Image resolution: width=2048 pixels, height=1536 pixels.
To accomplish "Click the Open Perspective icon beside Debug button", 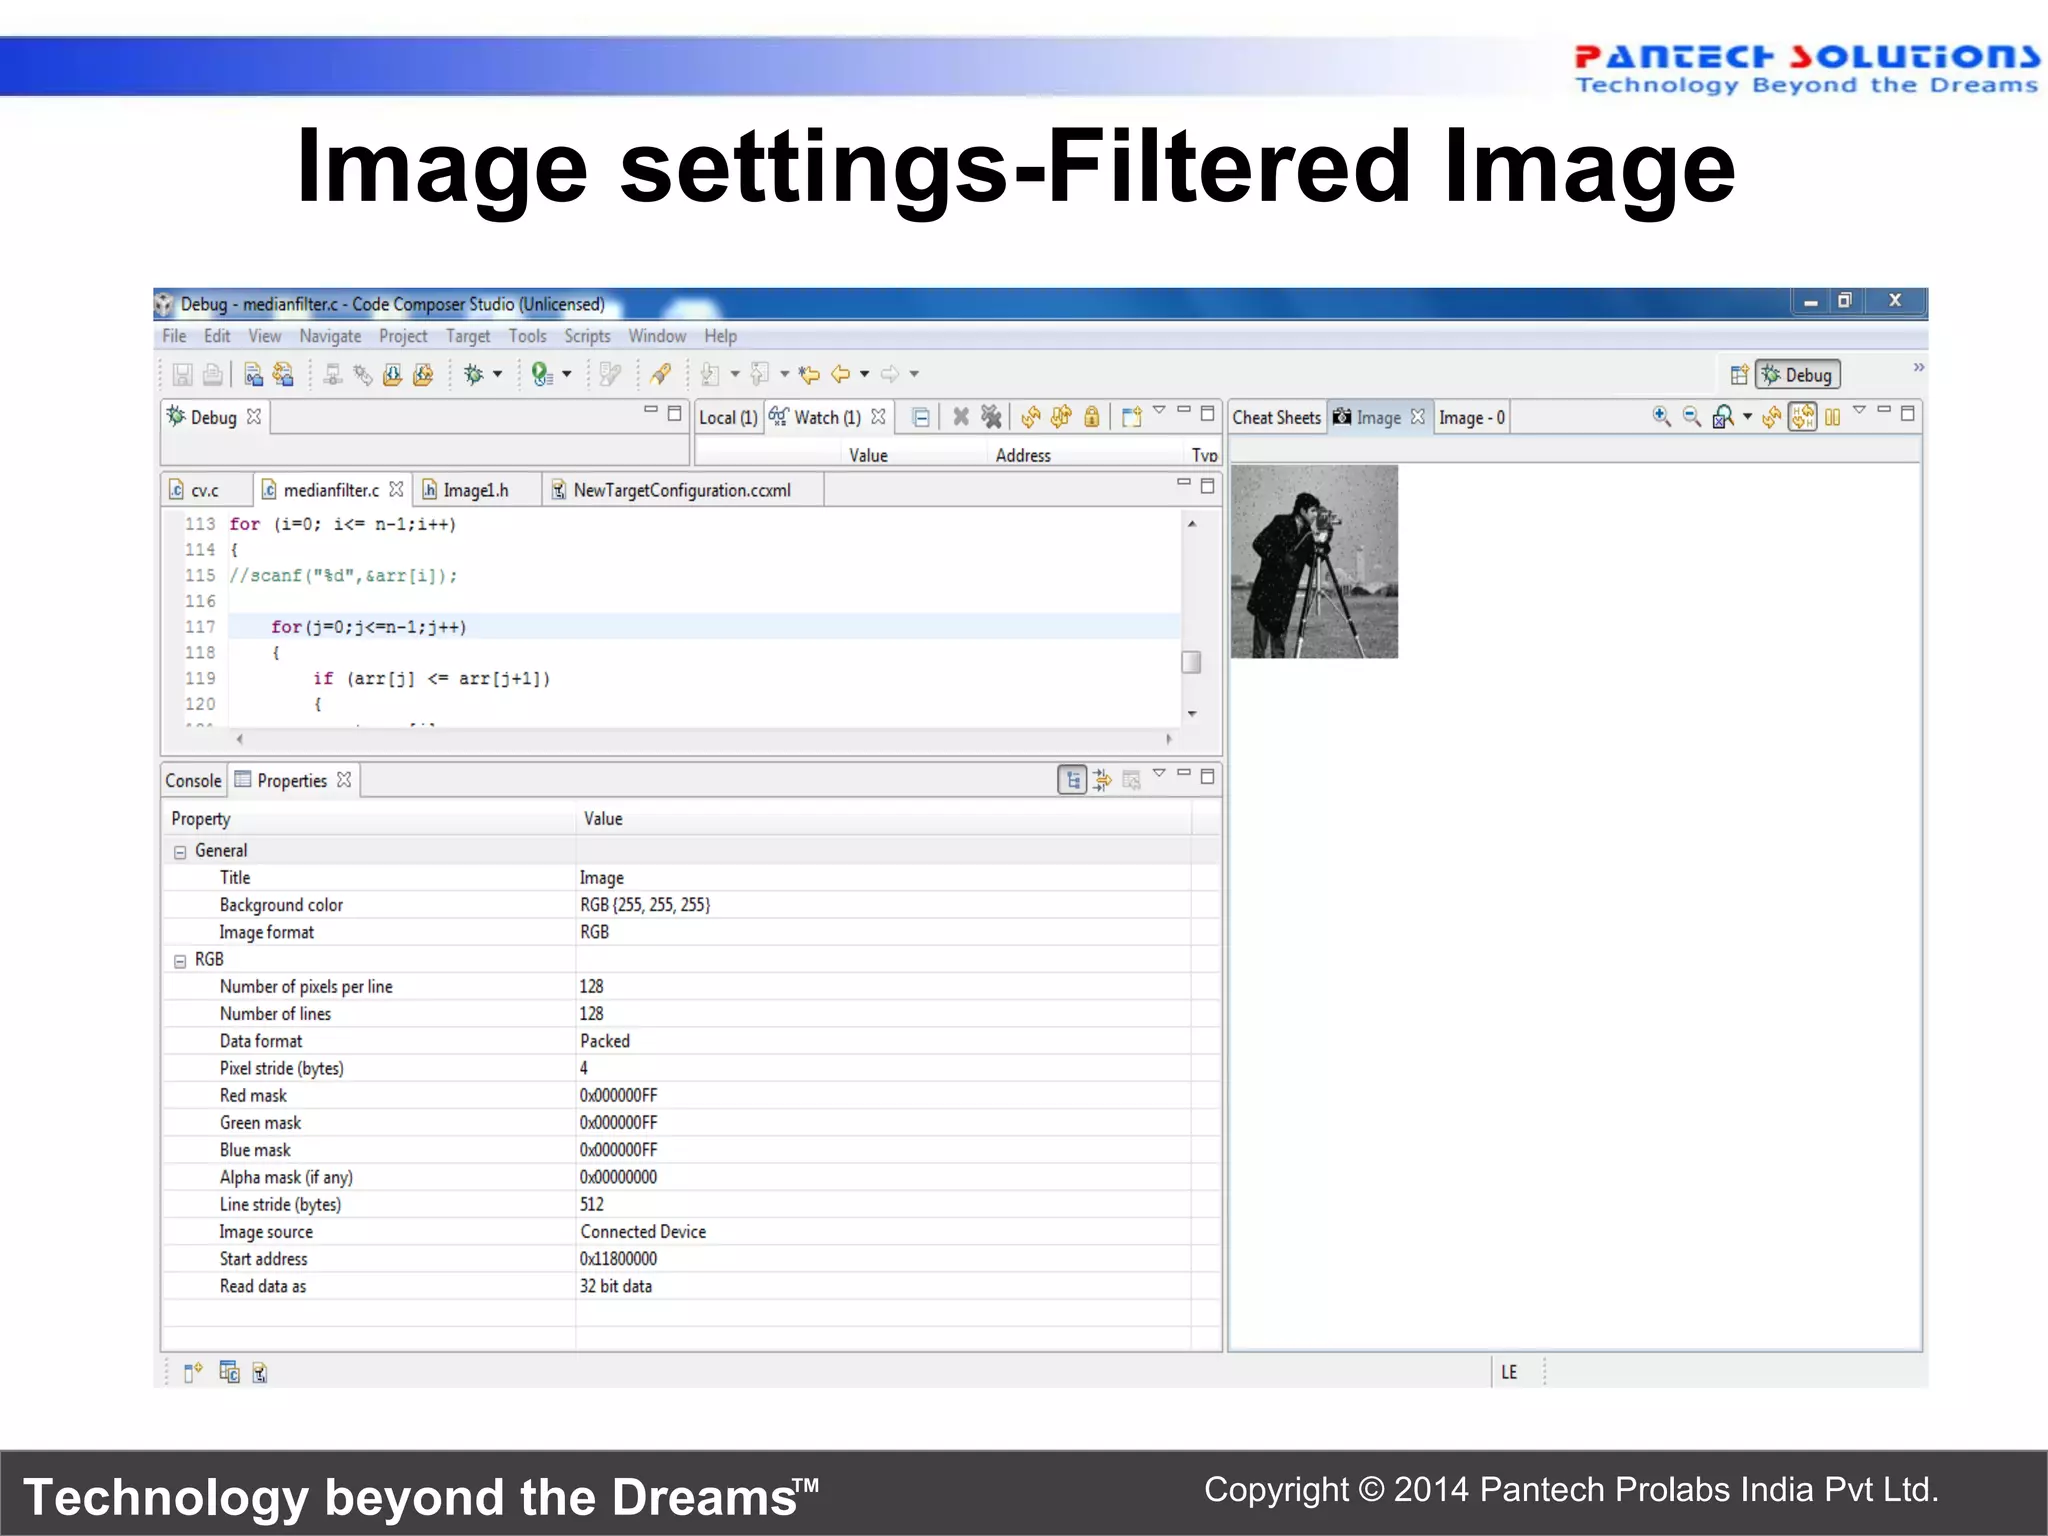I will [1739, 375].
